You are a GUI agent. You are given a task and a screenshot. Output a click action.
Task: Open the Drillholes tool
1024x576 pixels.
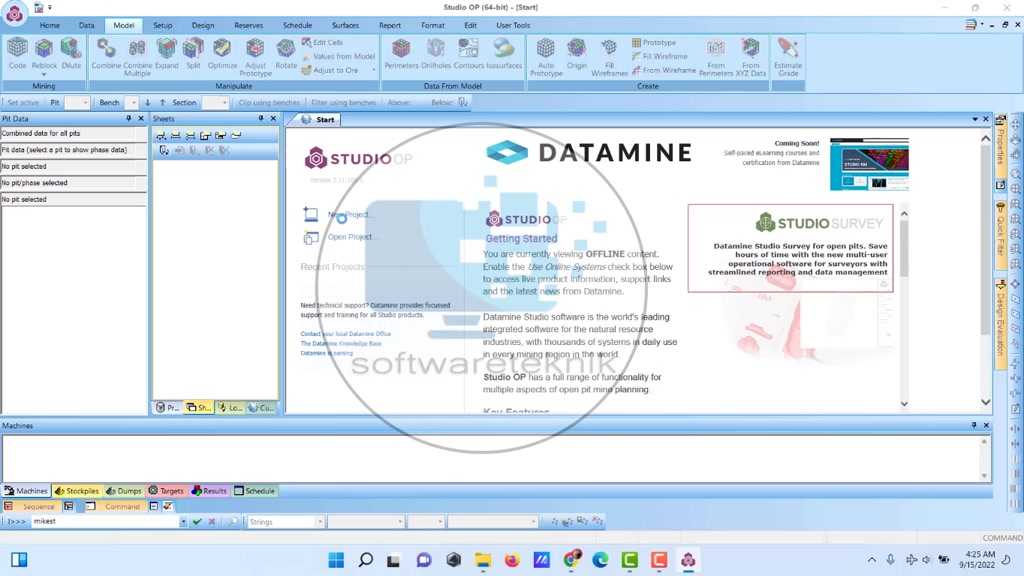pyautogui.click(x=436, y=54)
